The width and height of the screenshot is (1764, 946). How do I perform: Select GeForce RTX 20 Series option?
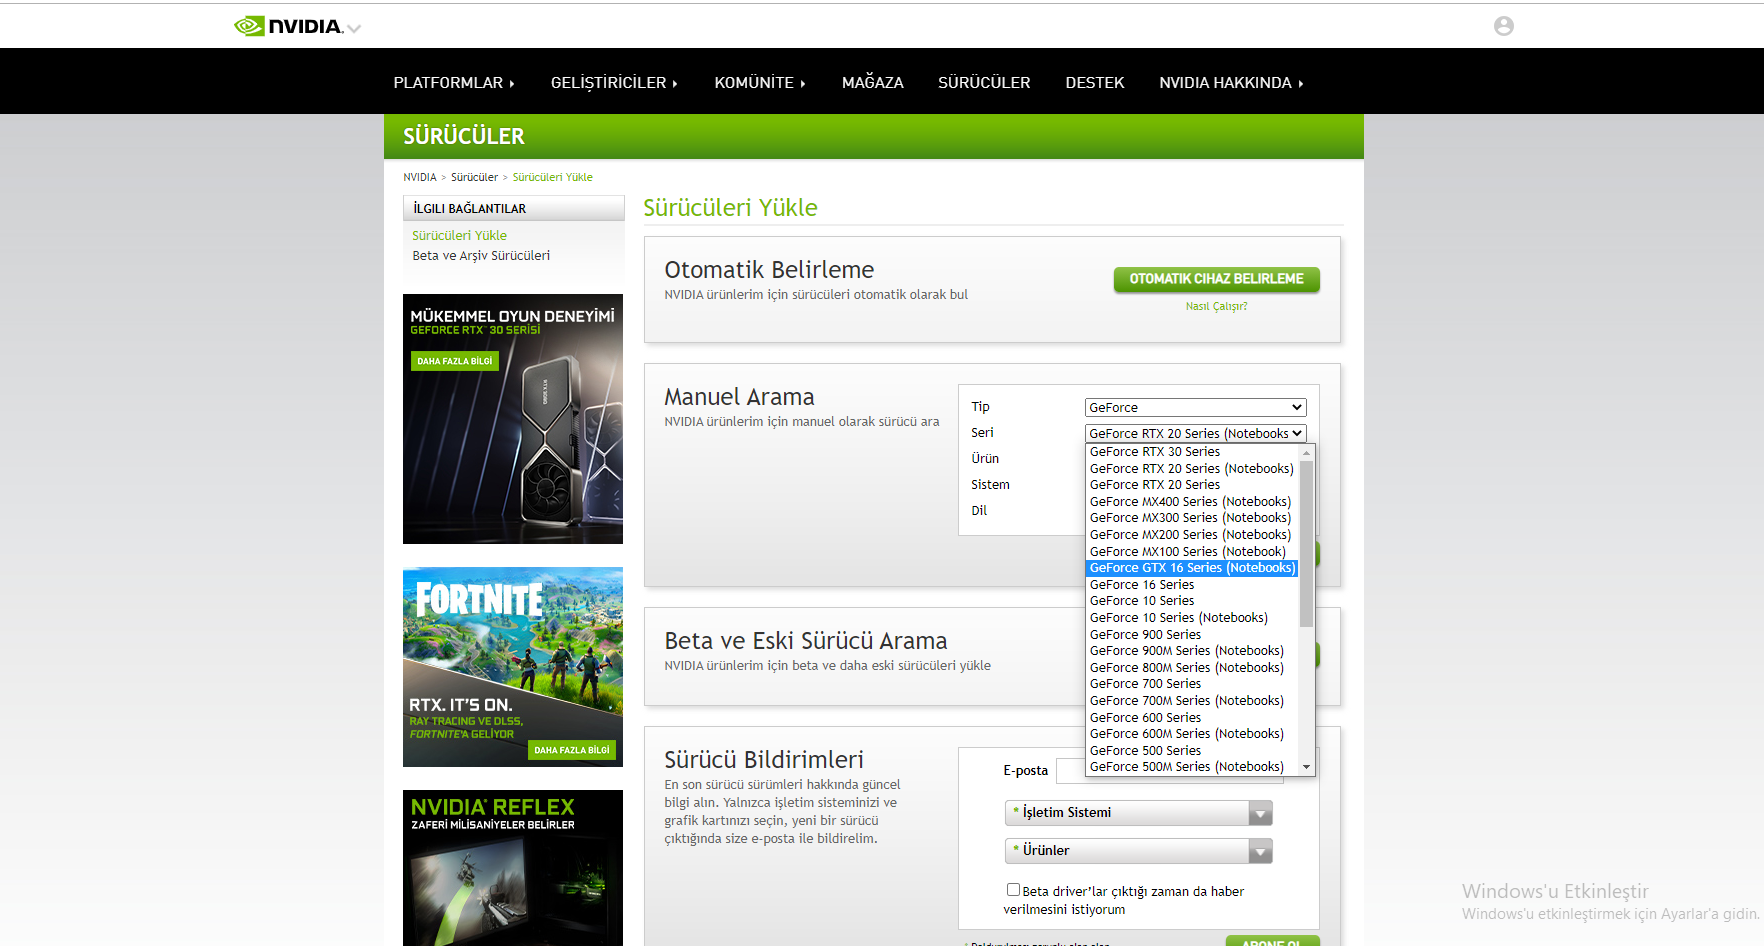pos(1192,485)
